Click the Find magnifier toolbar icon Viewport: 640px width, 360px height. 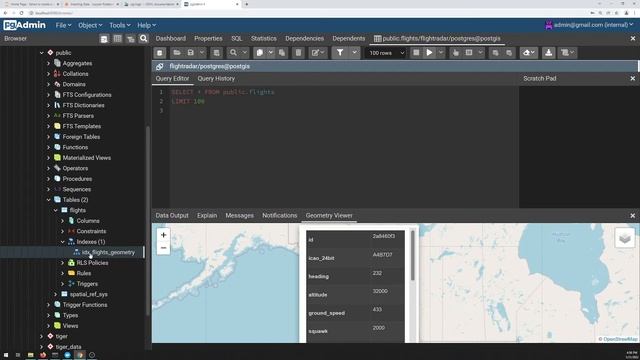(233, 53)
